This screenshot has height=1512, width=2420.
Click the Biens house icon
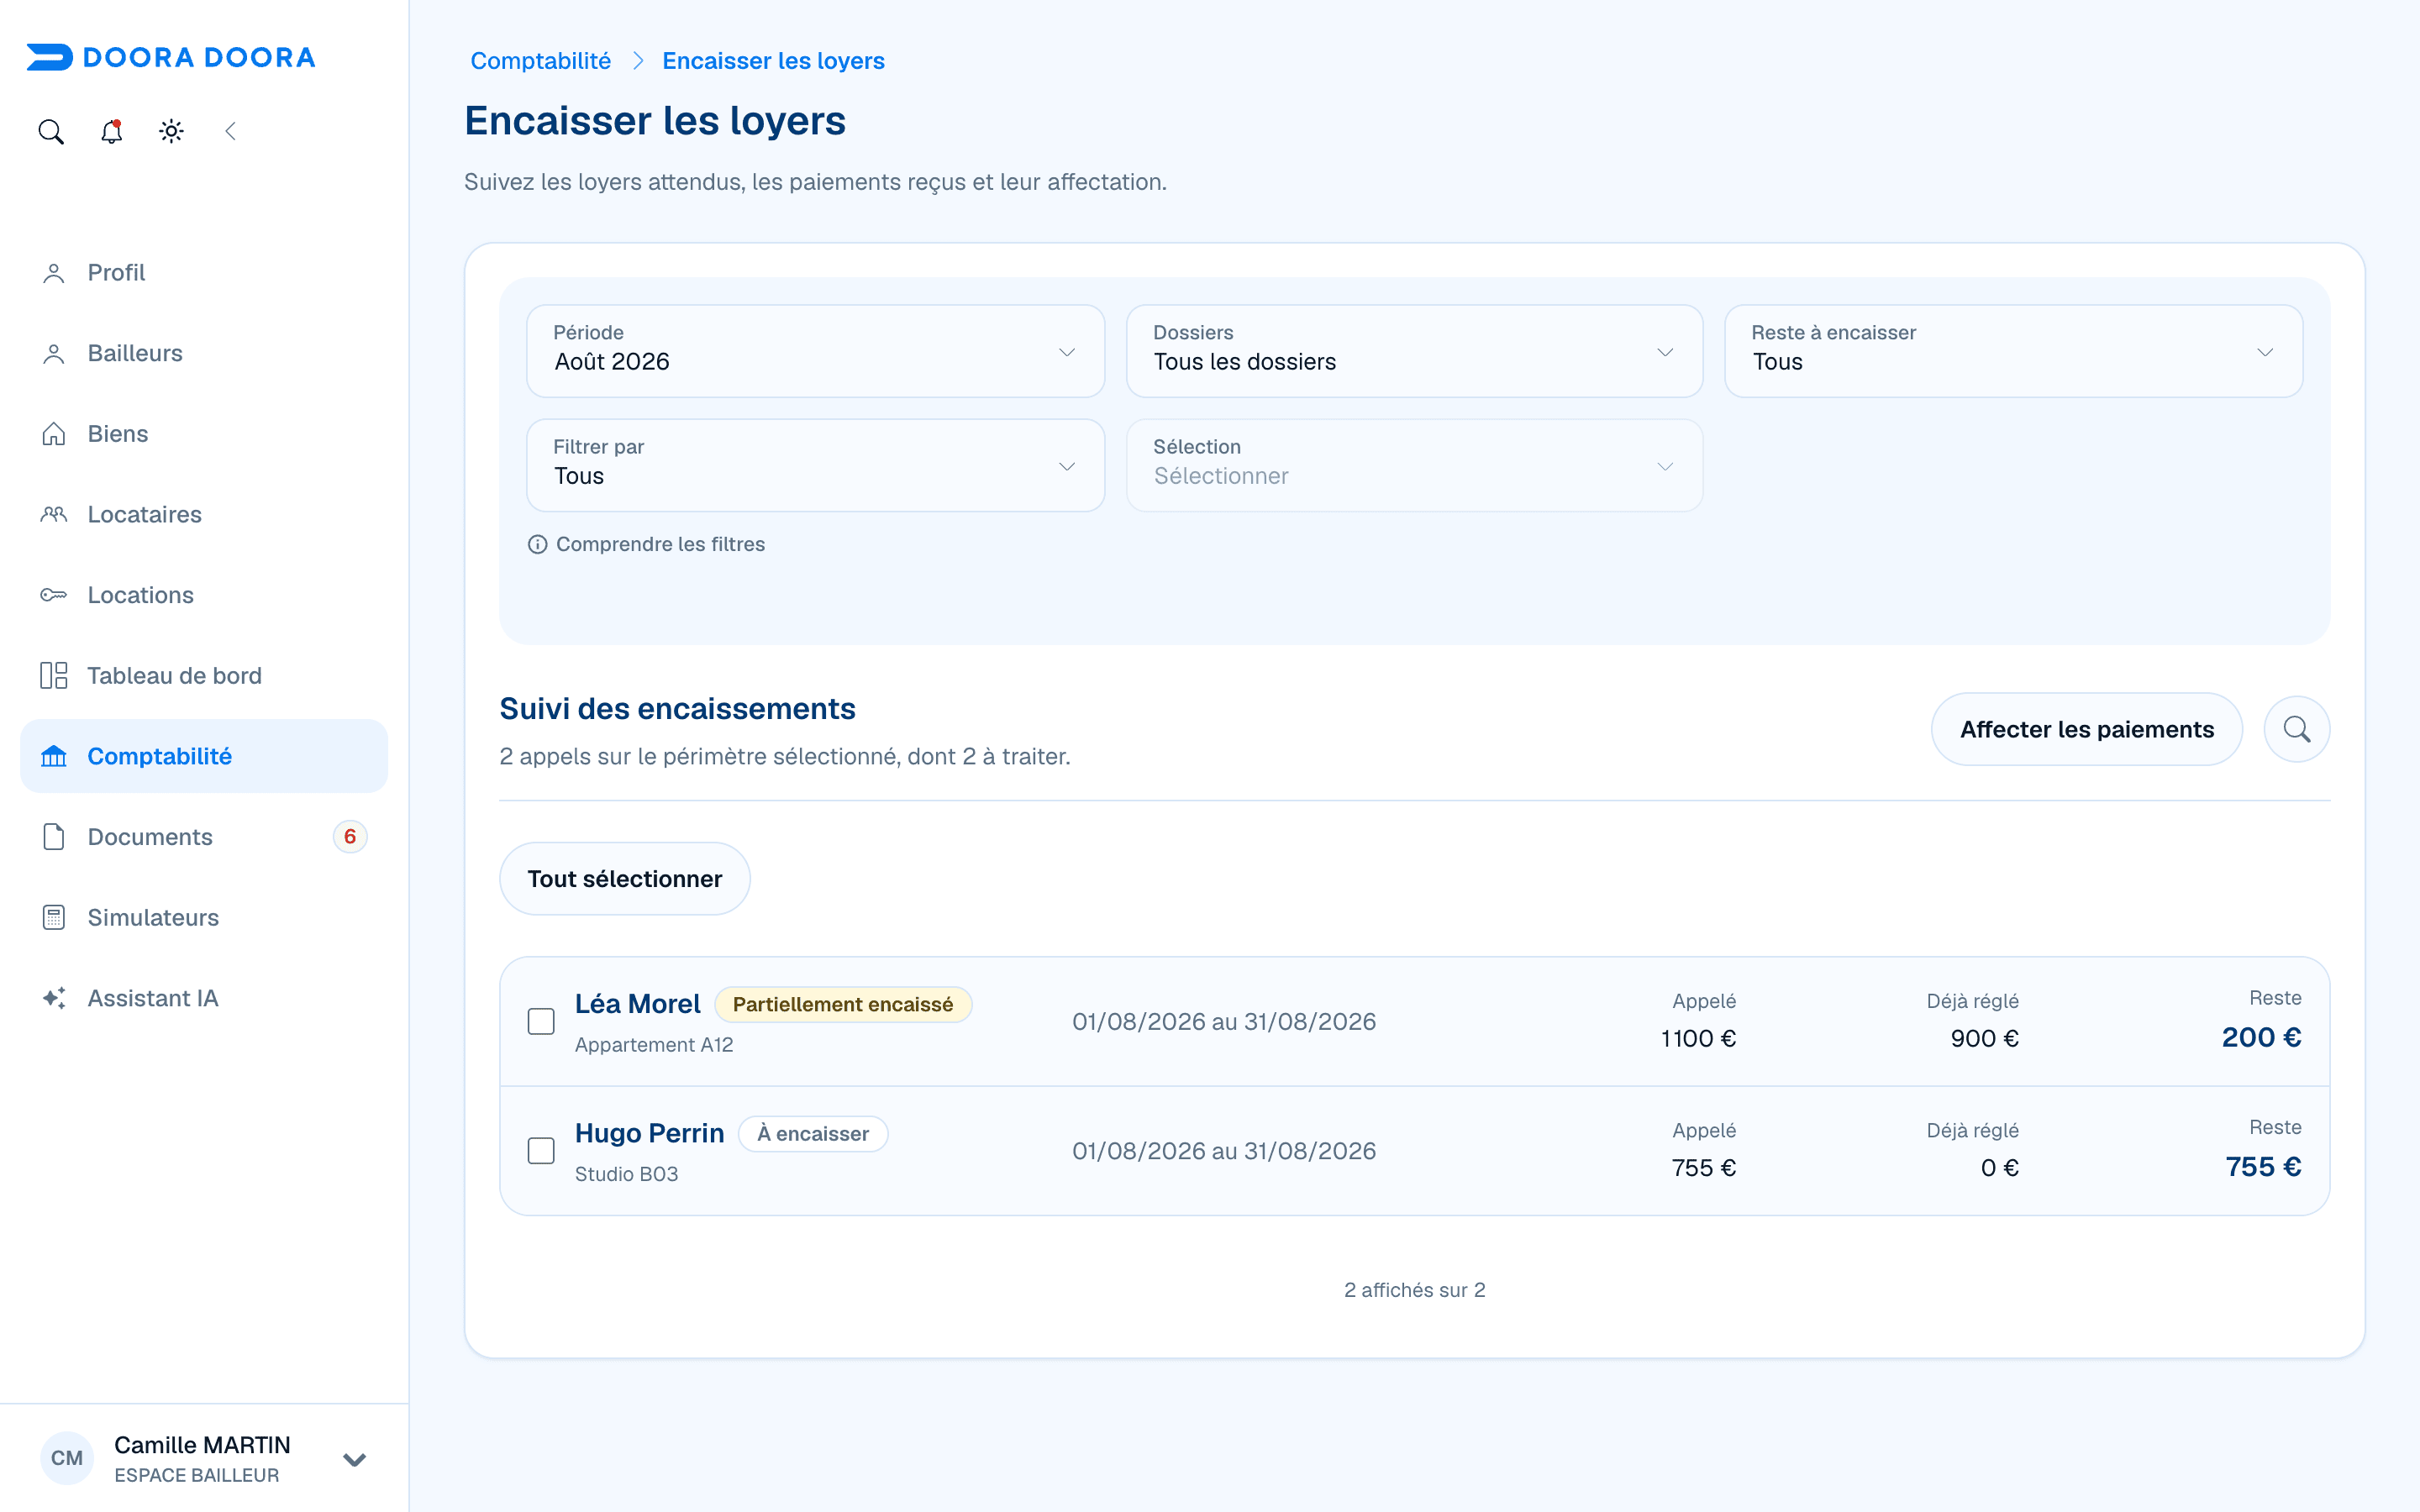coord(54,434)
